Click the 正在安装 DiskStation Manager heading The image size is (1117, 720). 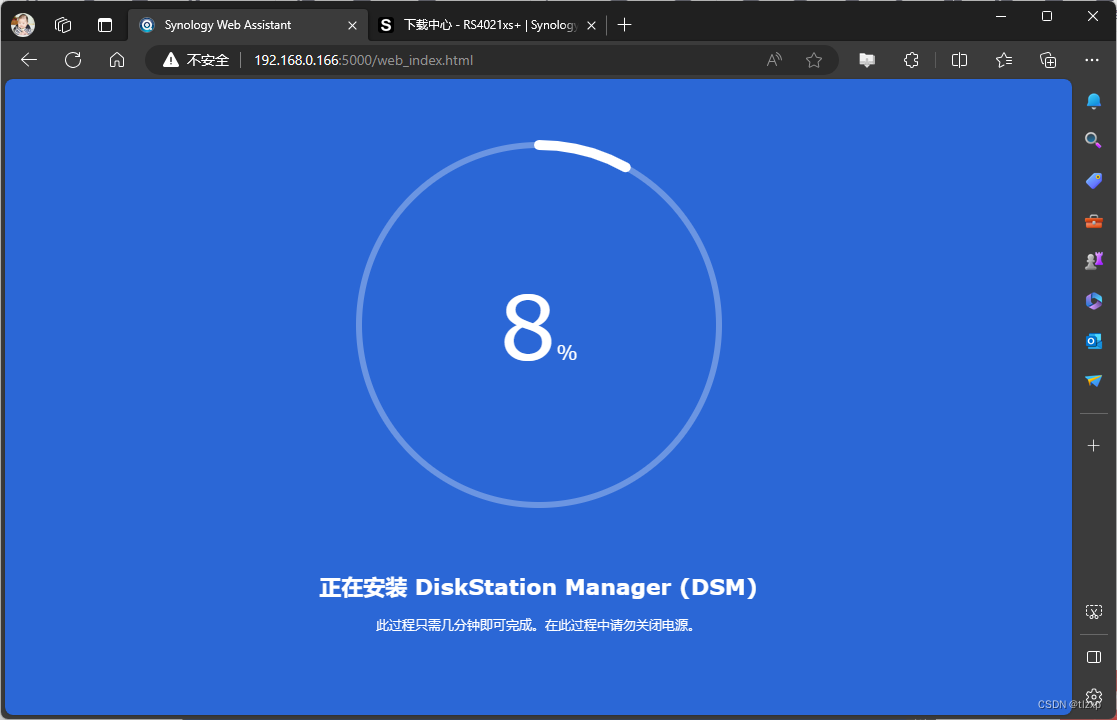tap(538, 588)
